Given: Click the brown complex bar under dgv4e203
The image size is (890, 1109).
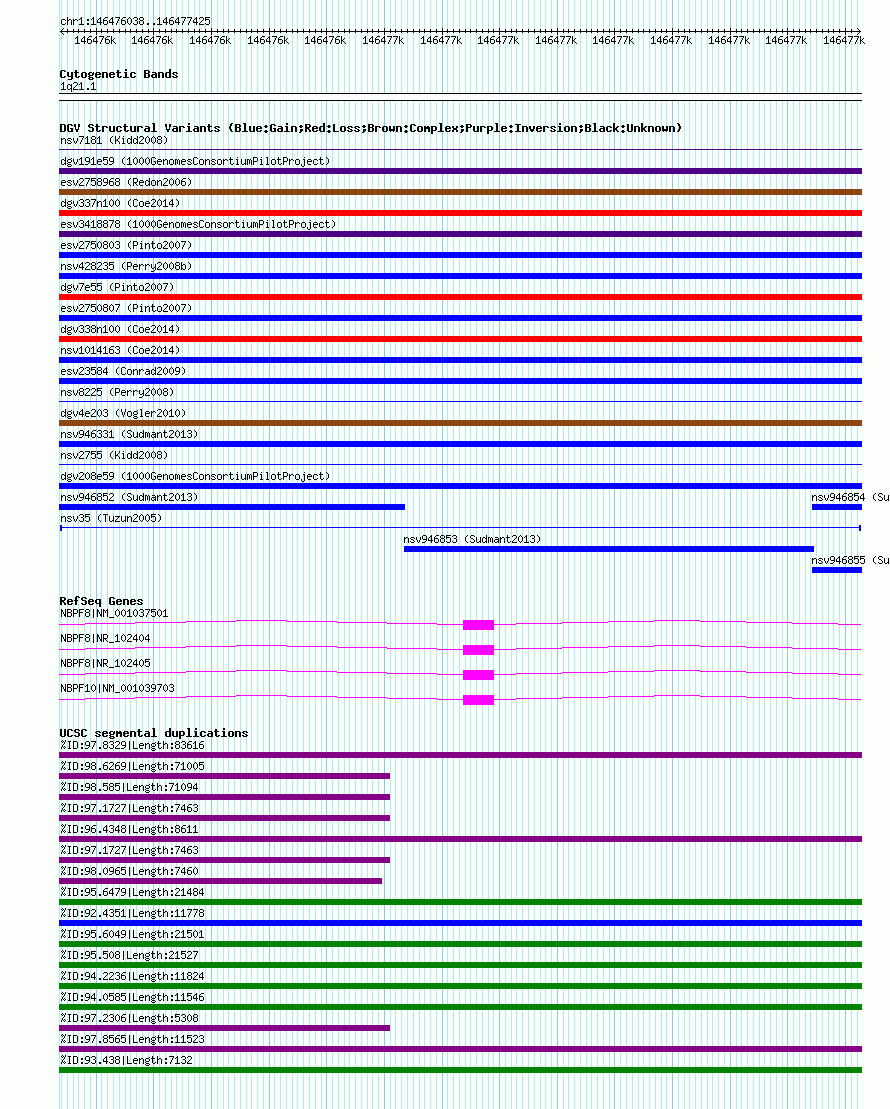Looking at the screenshot, I should 461,423.
